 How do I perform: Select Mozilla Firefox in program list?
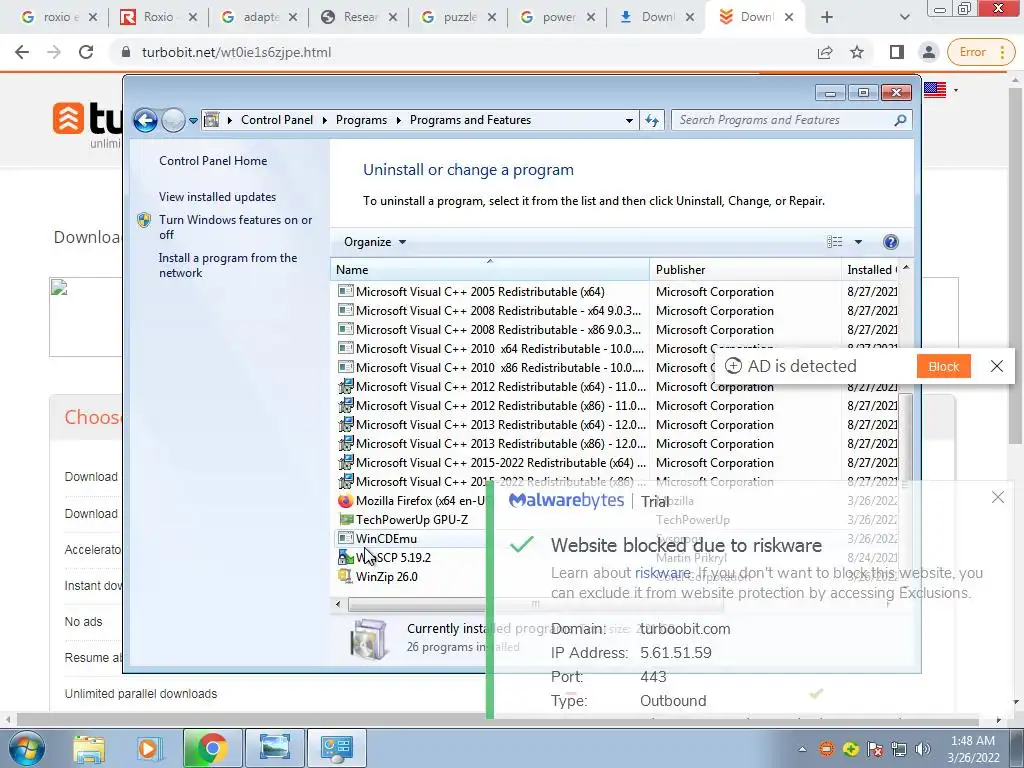(421, 500)
